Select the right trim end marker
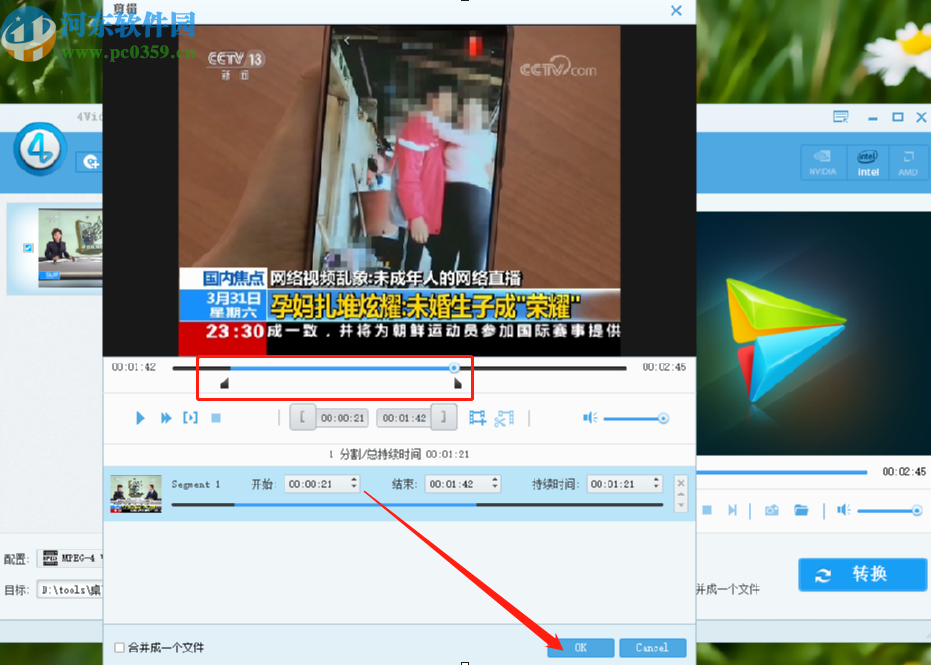This screenshot has width=931, height=665. (458, 384)
